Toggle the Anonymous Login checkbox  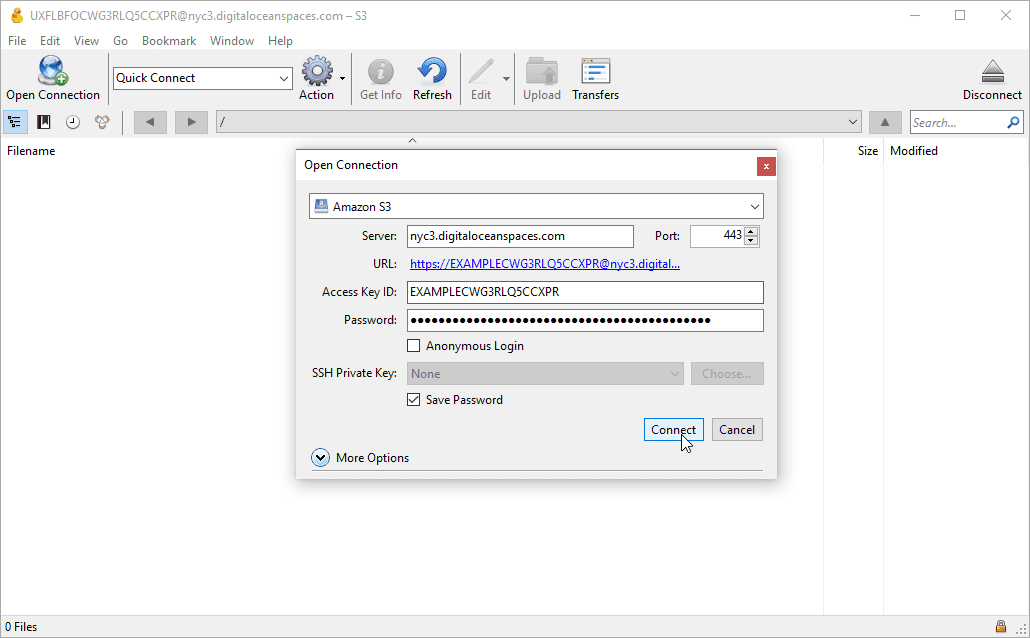tap(414, 346)
